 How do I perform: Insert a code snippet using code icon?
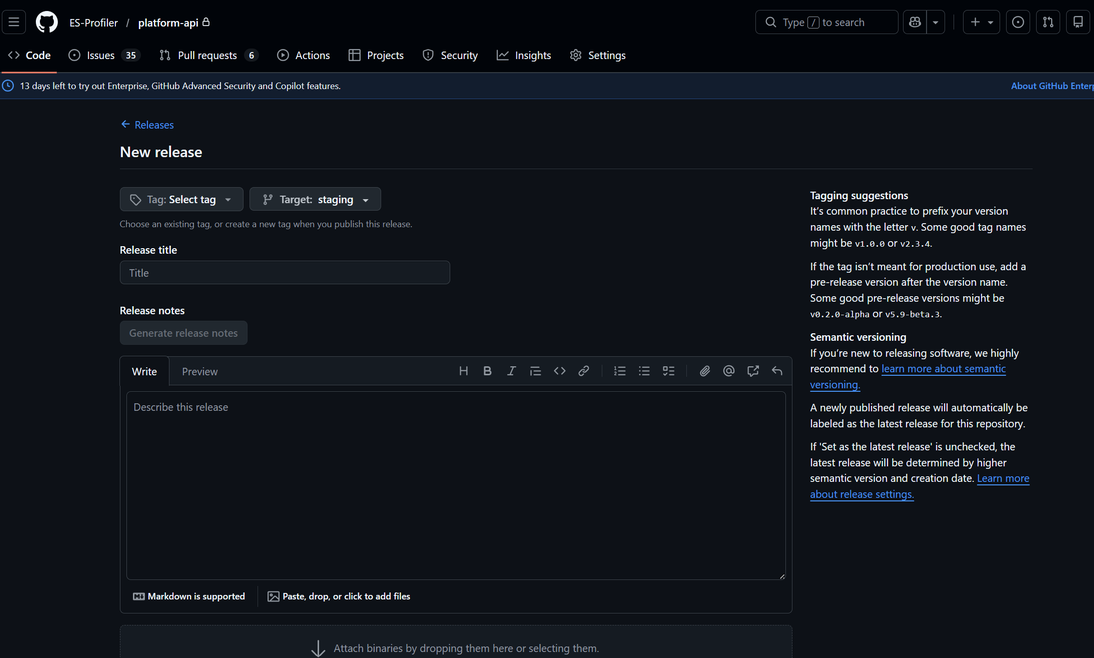[560, 371]
